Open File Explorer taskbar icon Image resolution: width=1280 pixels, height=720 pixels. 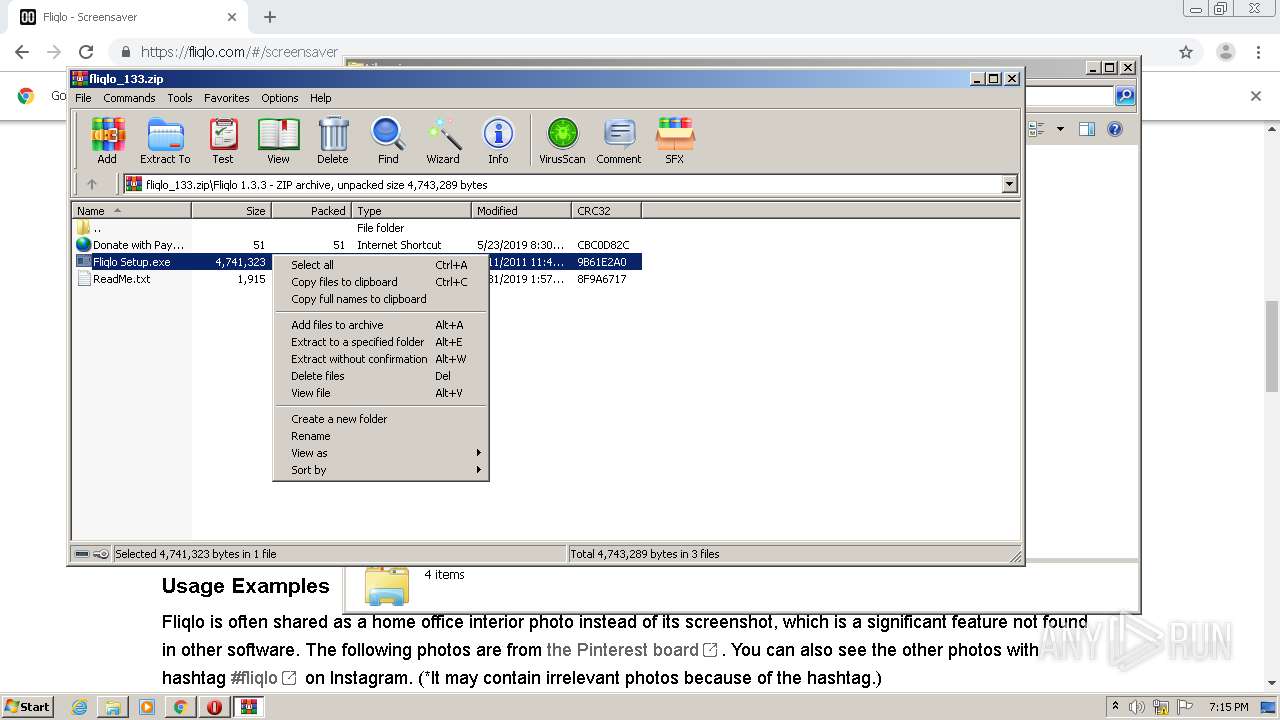coord(113,707)
